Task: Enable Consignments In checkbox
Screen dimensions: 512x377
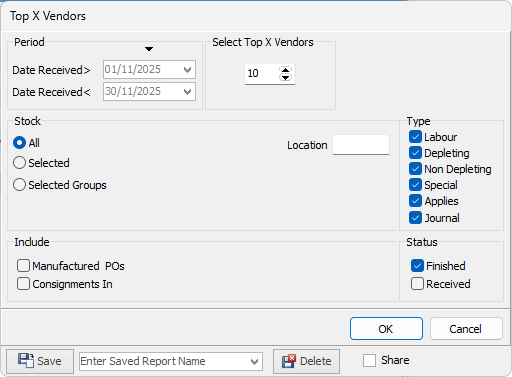Action: [x=23, y=284]
